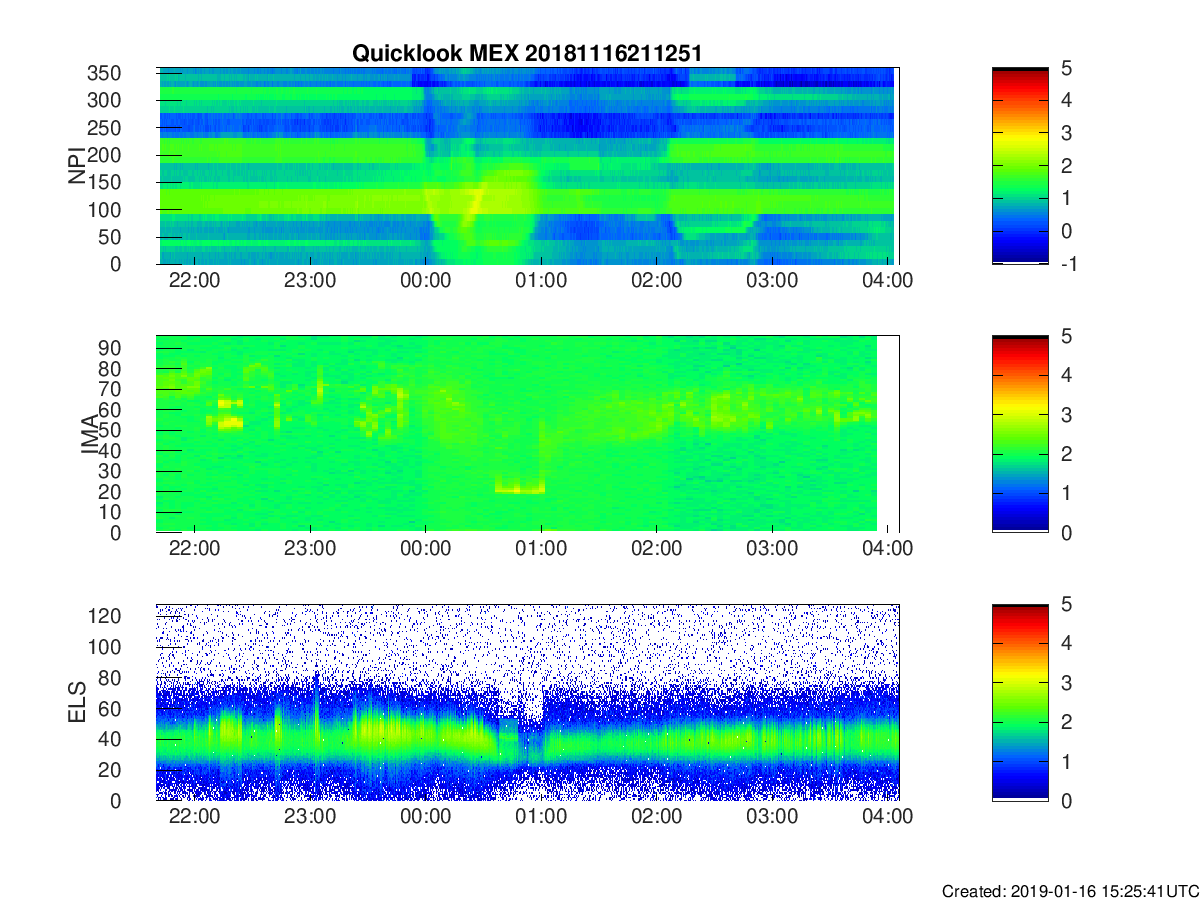Select the NPI y-axis label

click(x=77, y=166)
